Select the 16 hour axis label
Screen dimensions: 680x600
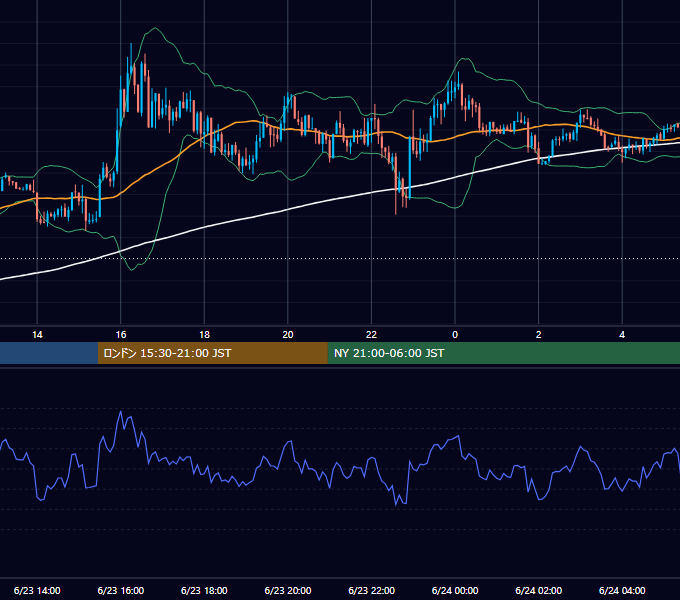click(x=121, y=334)
